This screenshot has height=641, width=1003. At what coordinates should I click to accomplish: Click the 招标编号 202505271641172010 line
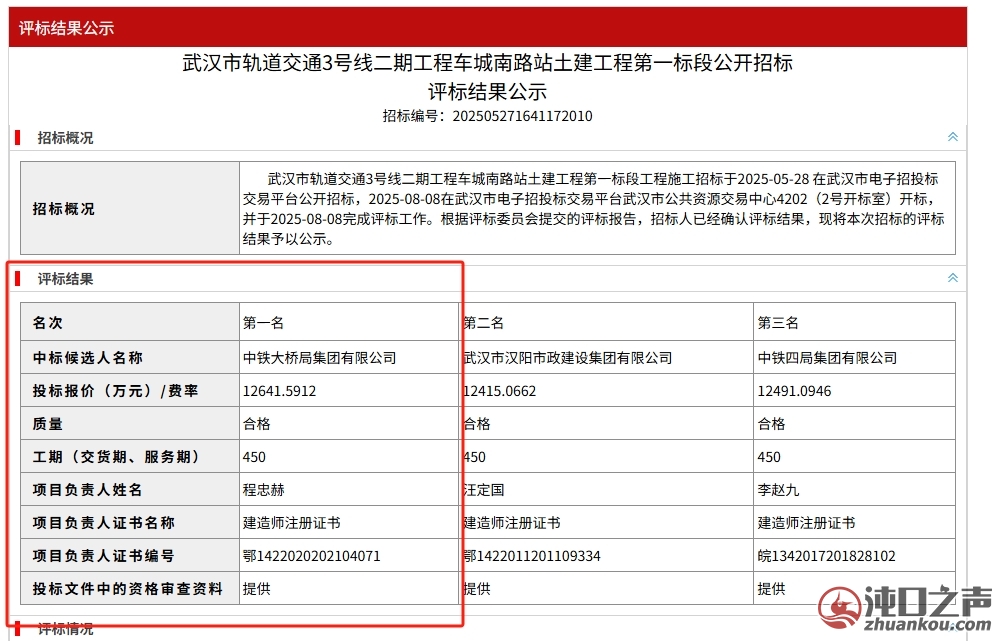(487, 116)
